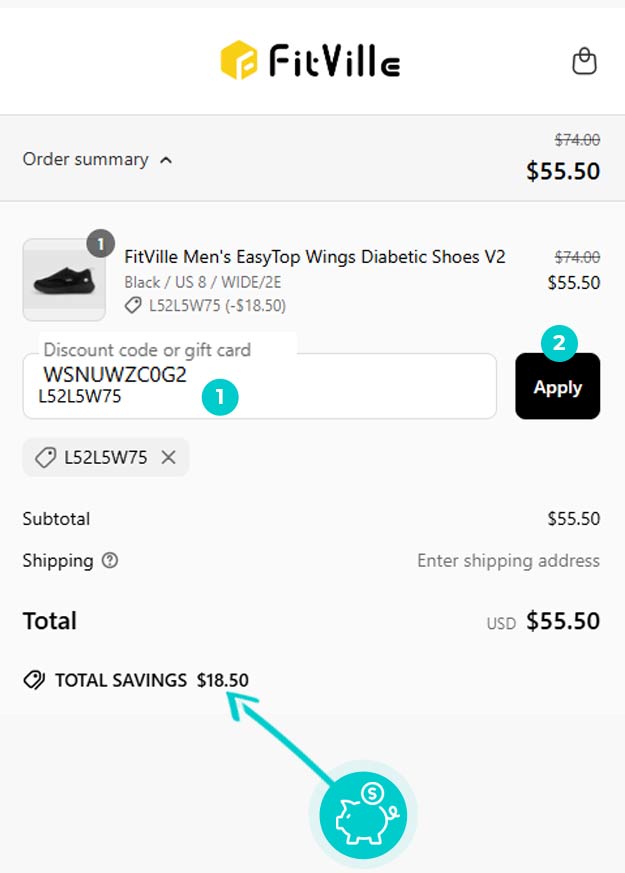Click the tag icon beside TOTAL SAVINGS
This screenshot has height=873, width=625.
[x=34, y=681]
